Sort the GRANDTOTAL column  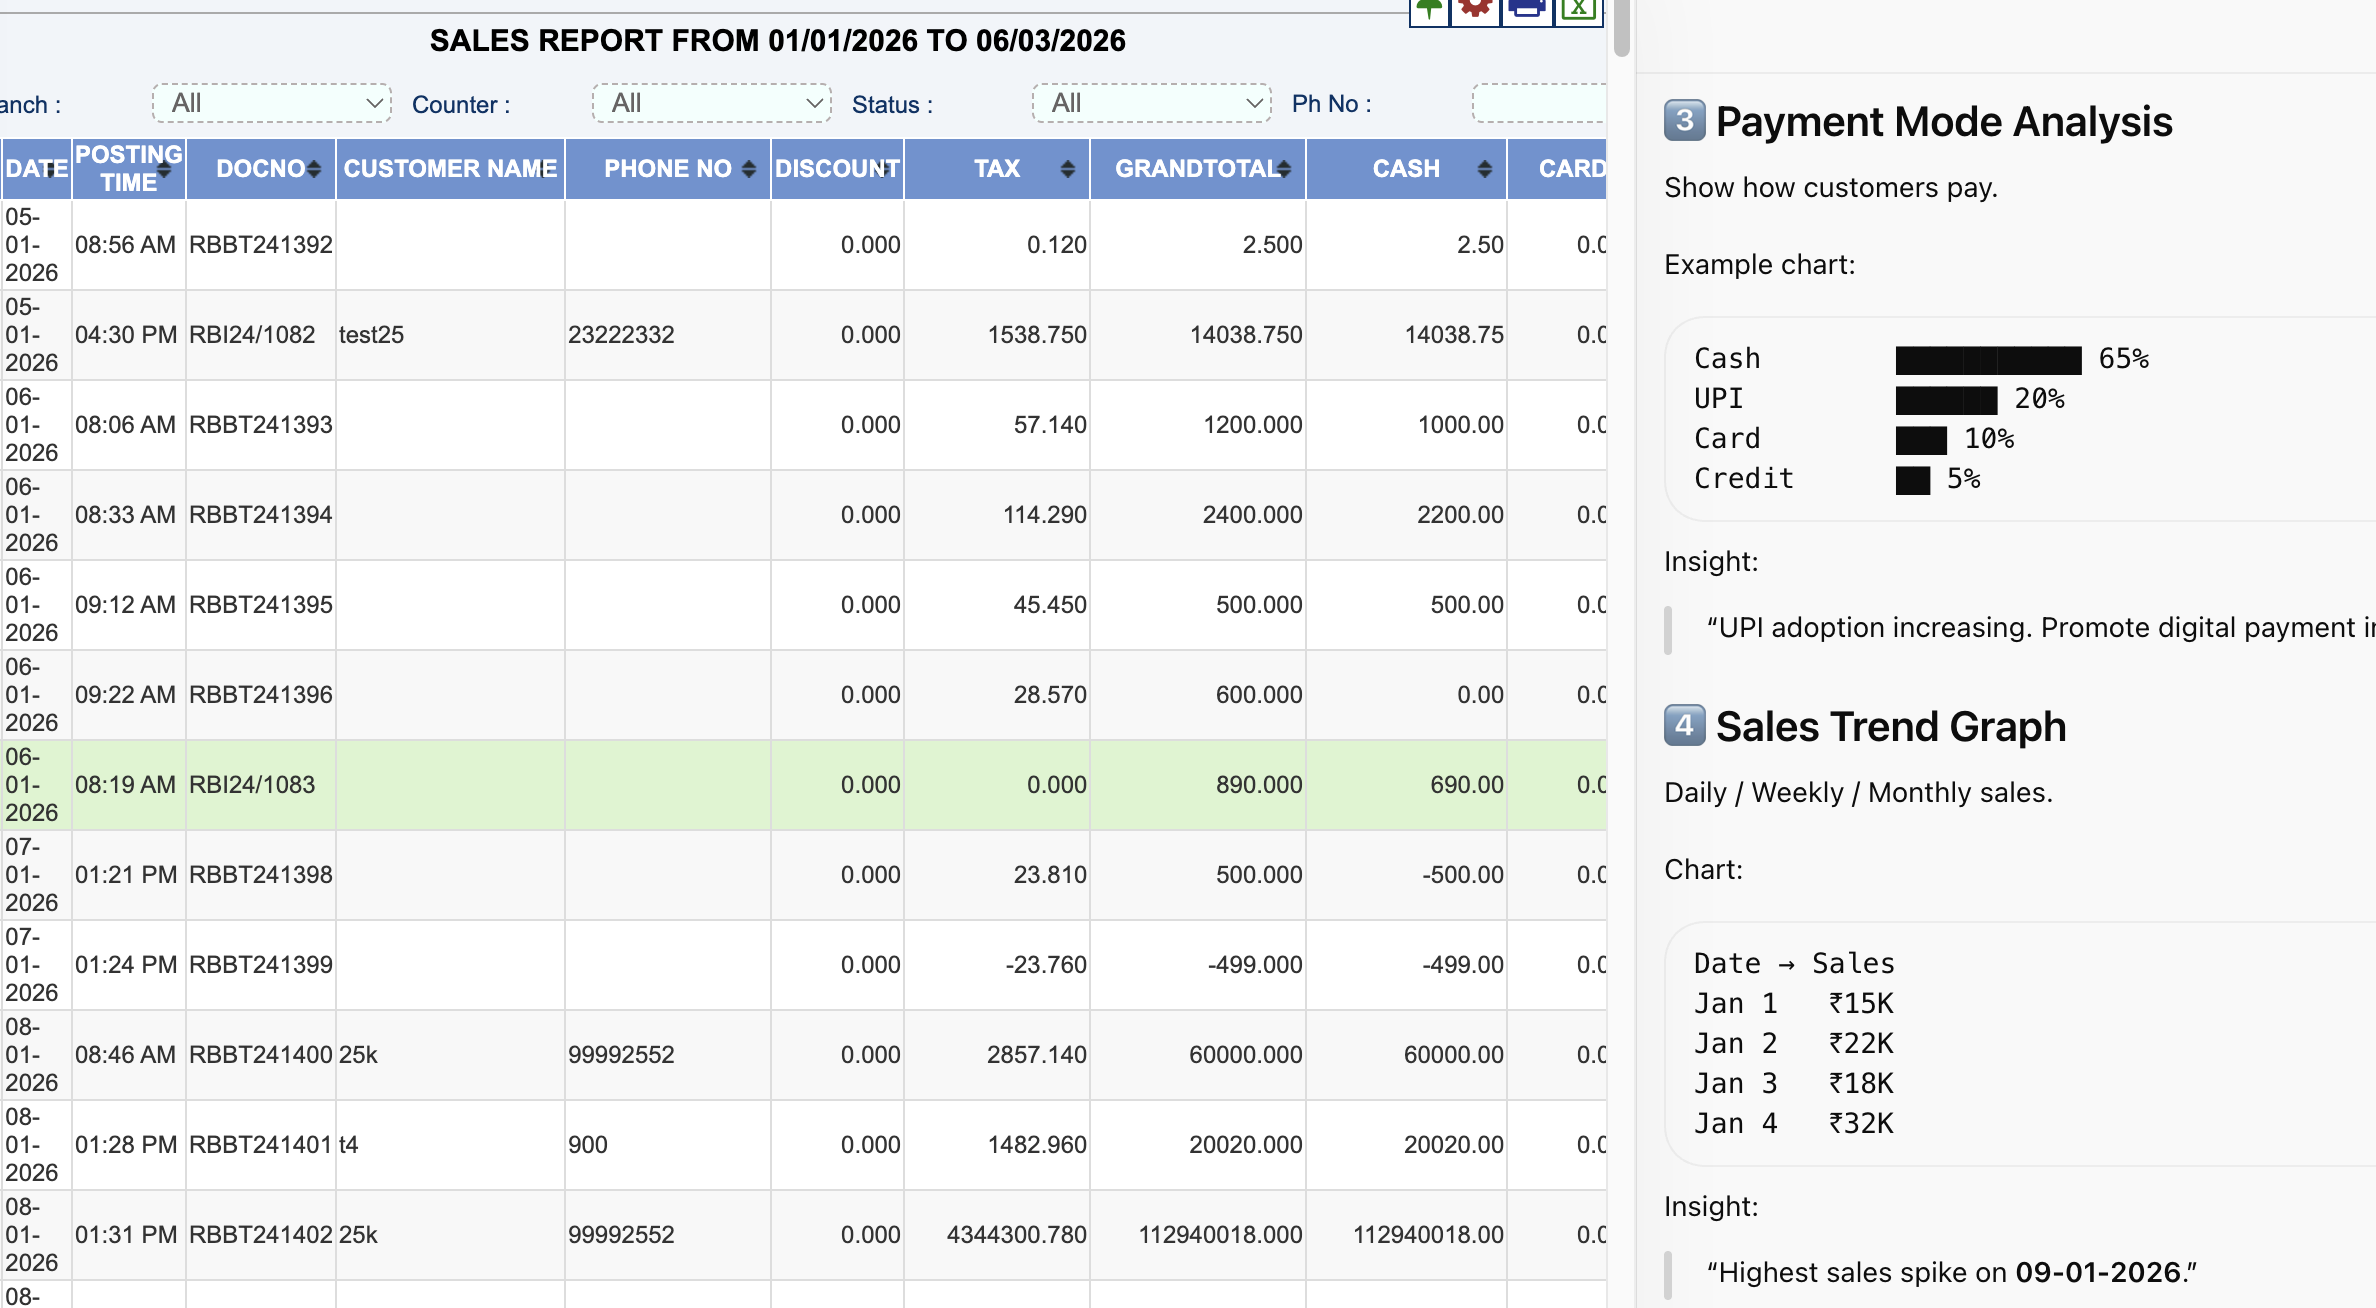pos(1285,168)
